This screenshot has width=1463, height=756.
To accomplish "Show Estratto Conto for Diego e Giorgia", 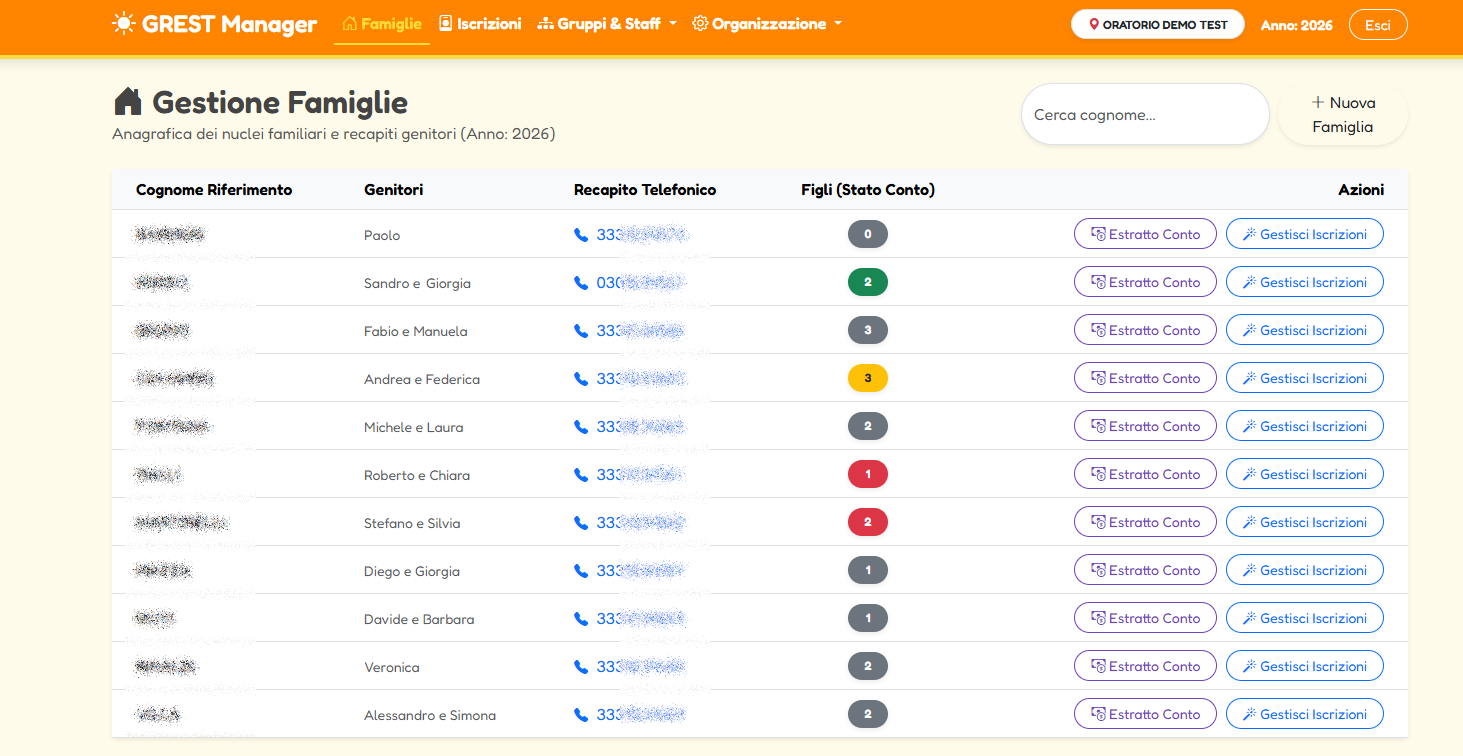I will coord(1145,570).
